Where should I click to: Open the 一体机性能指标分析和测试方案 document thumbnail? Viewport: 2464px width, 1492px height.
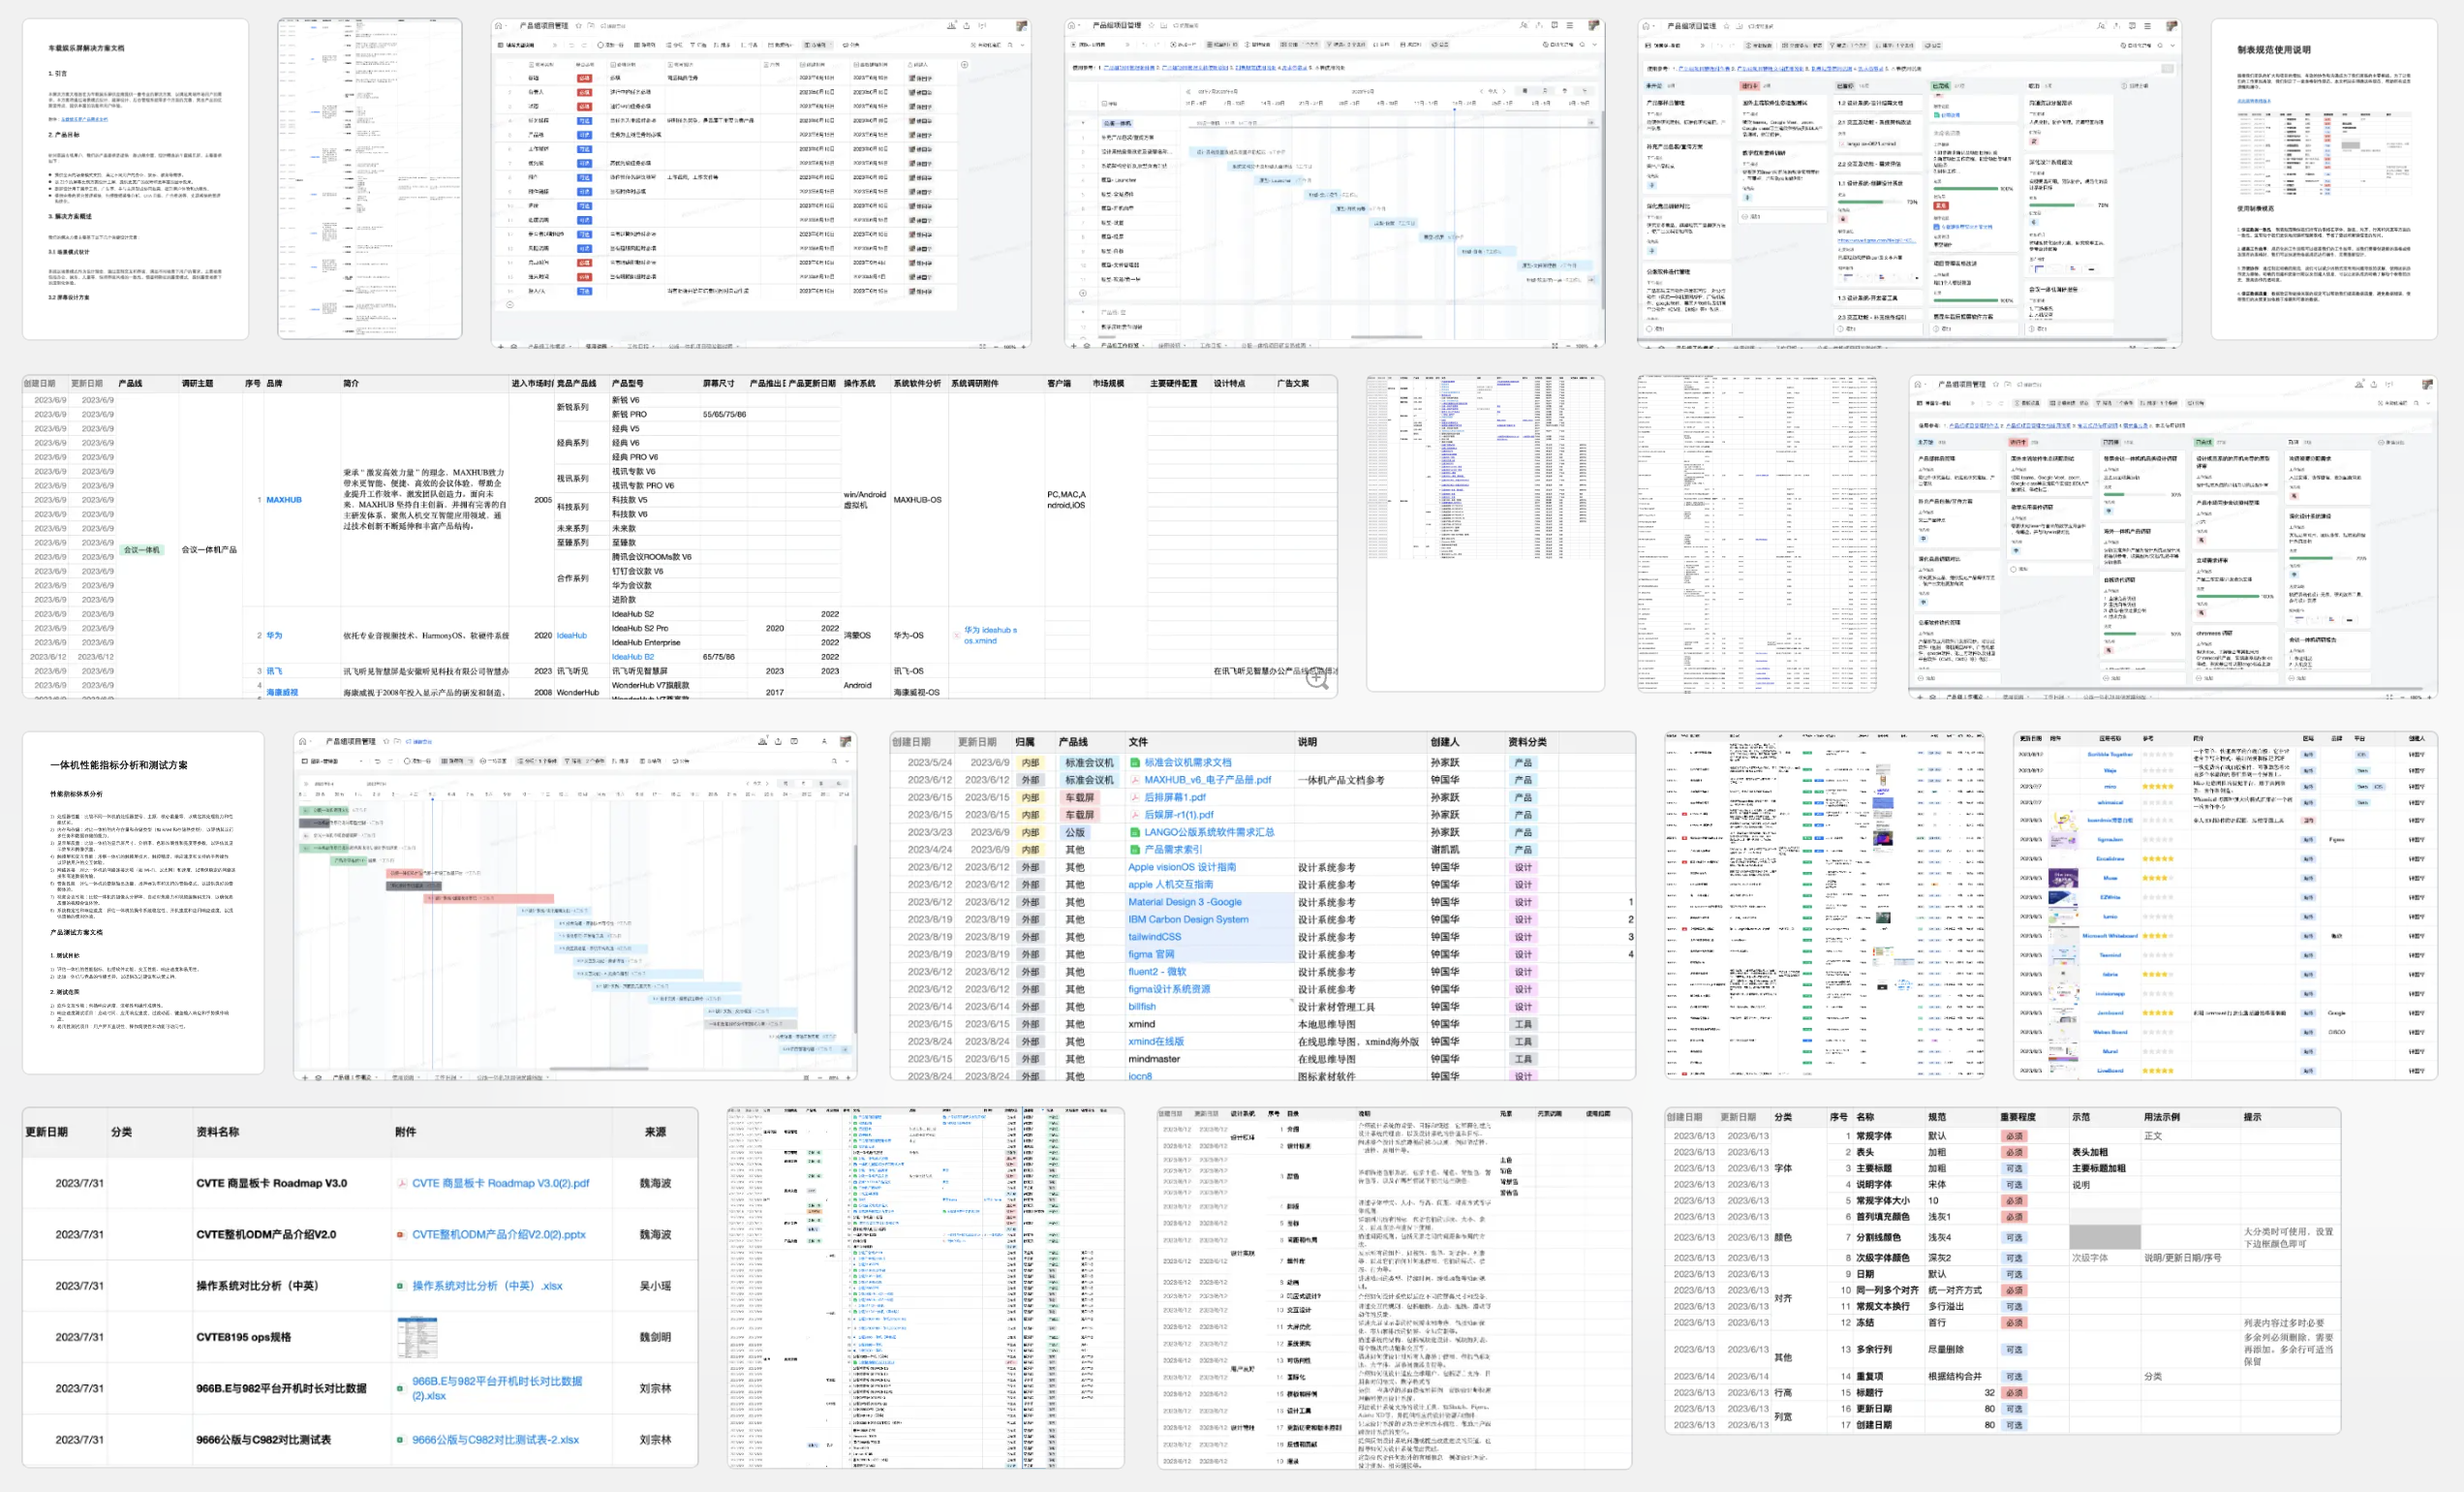click(x=143, y=902)
